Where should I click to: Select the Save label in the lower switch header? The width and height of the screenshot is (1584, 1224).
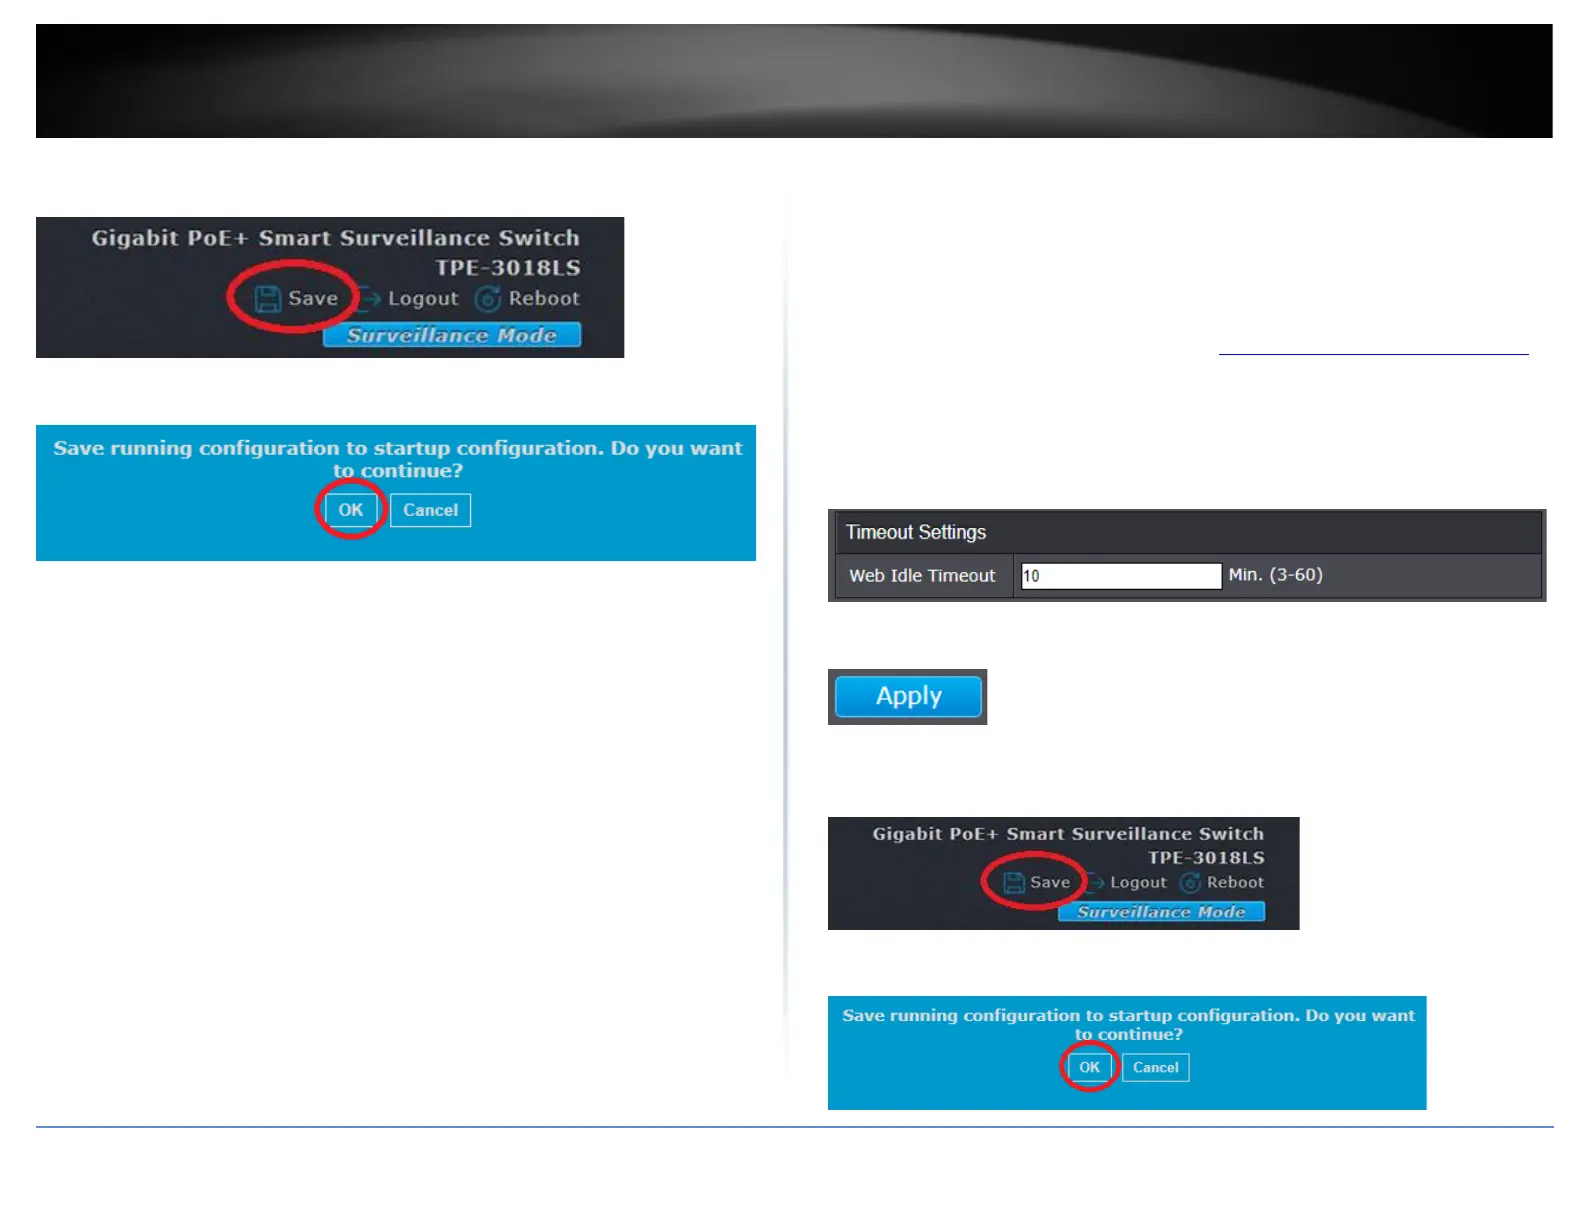(1050, 882)
